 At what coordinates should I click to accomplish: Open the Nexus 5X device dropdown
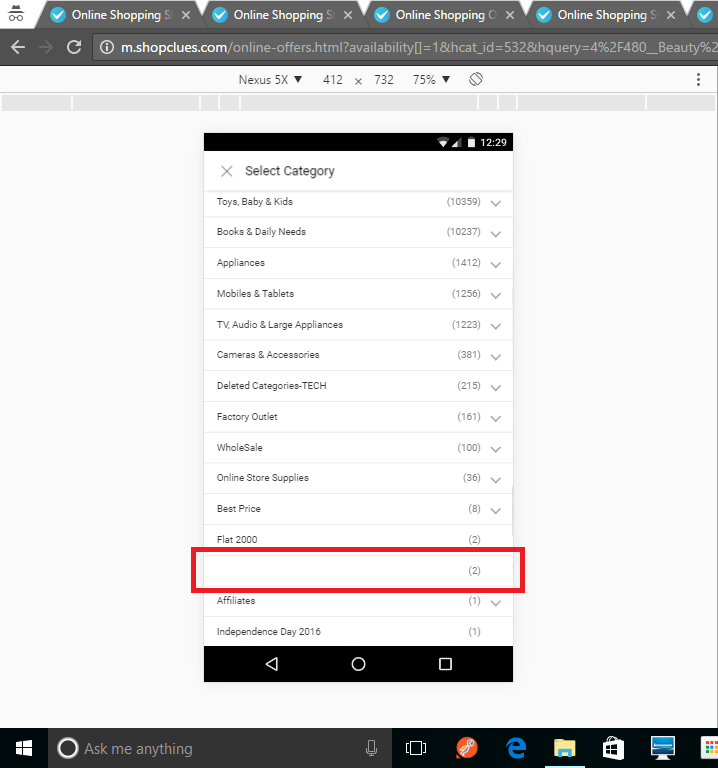click(x=270, y=79)
